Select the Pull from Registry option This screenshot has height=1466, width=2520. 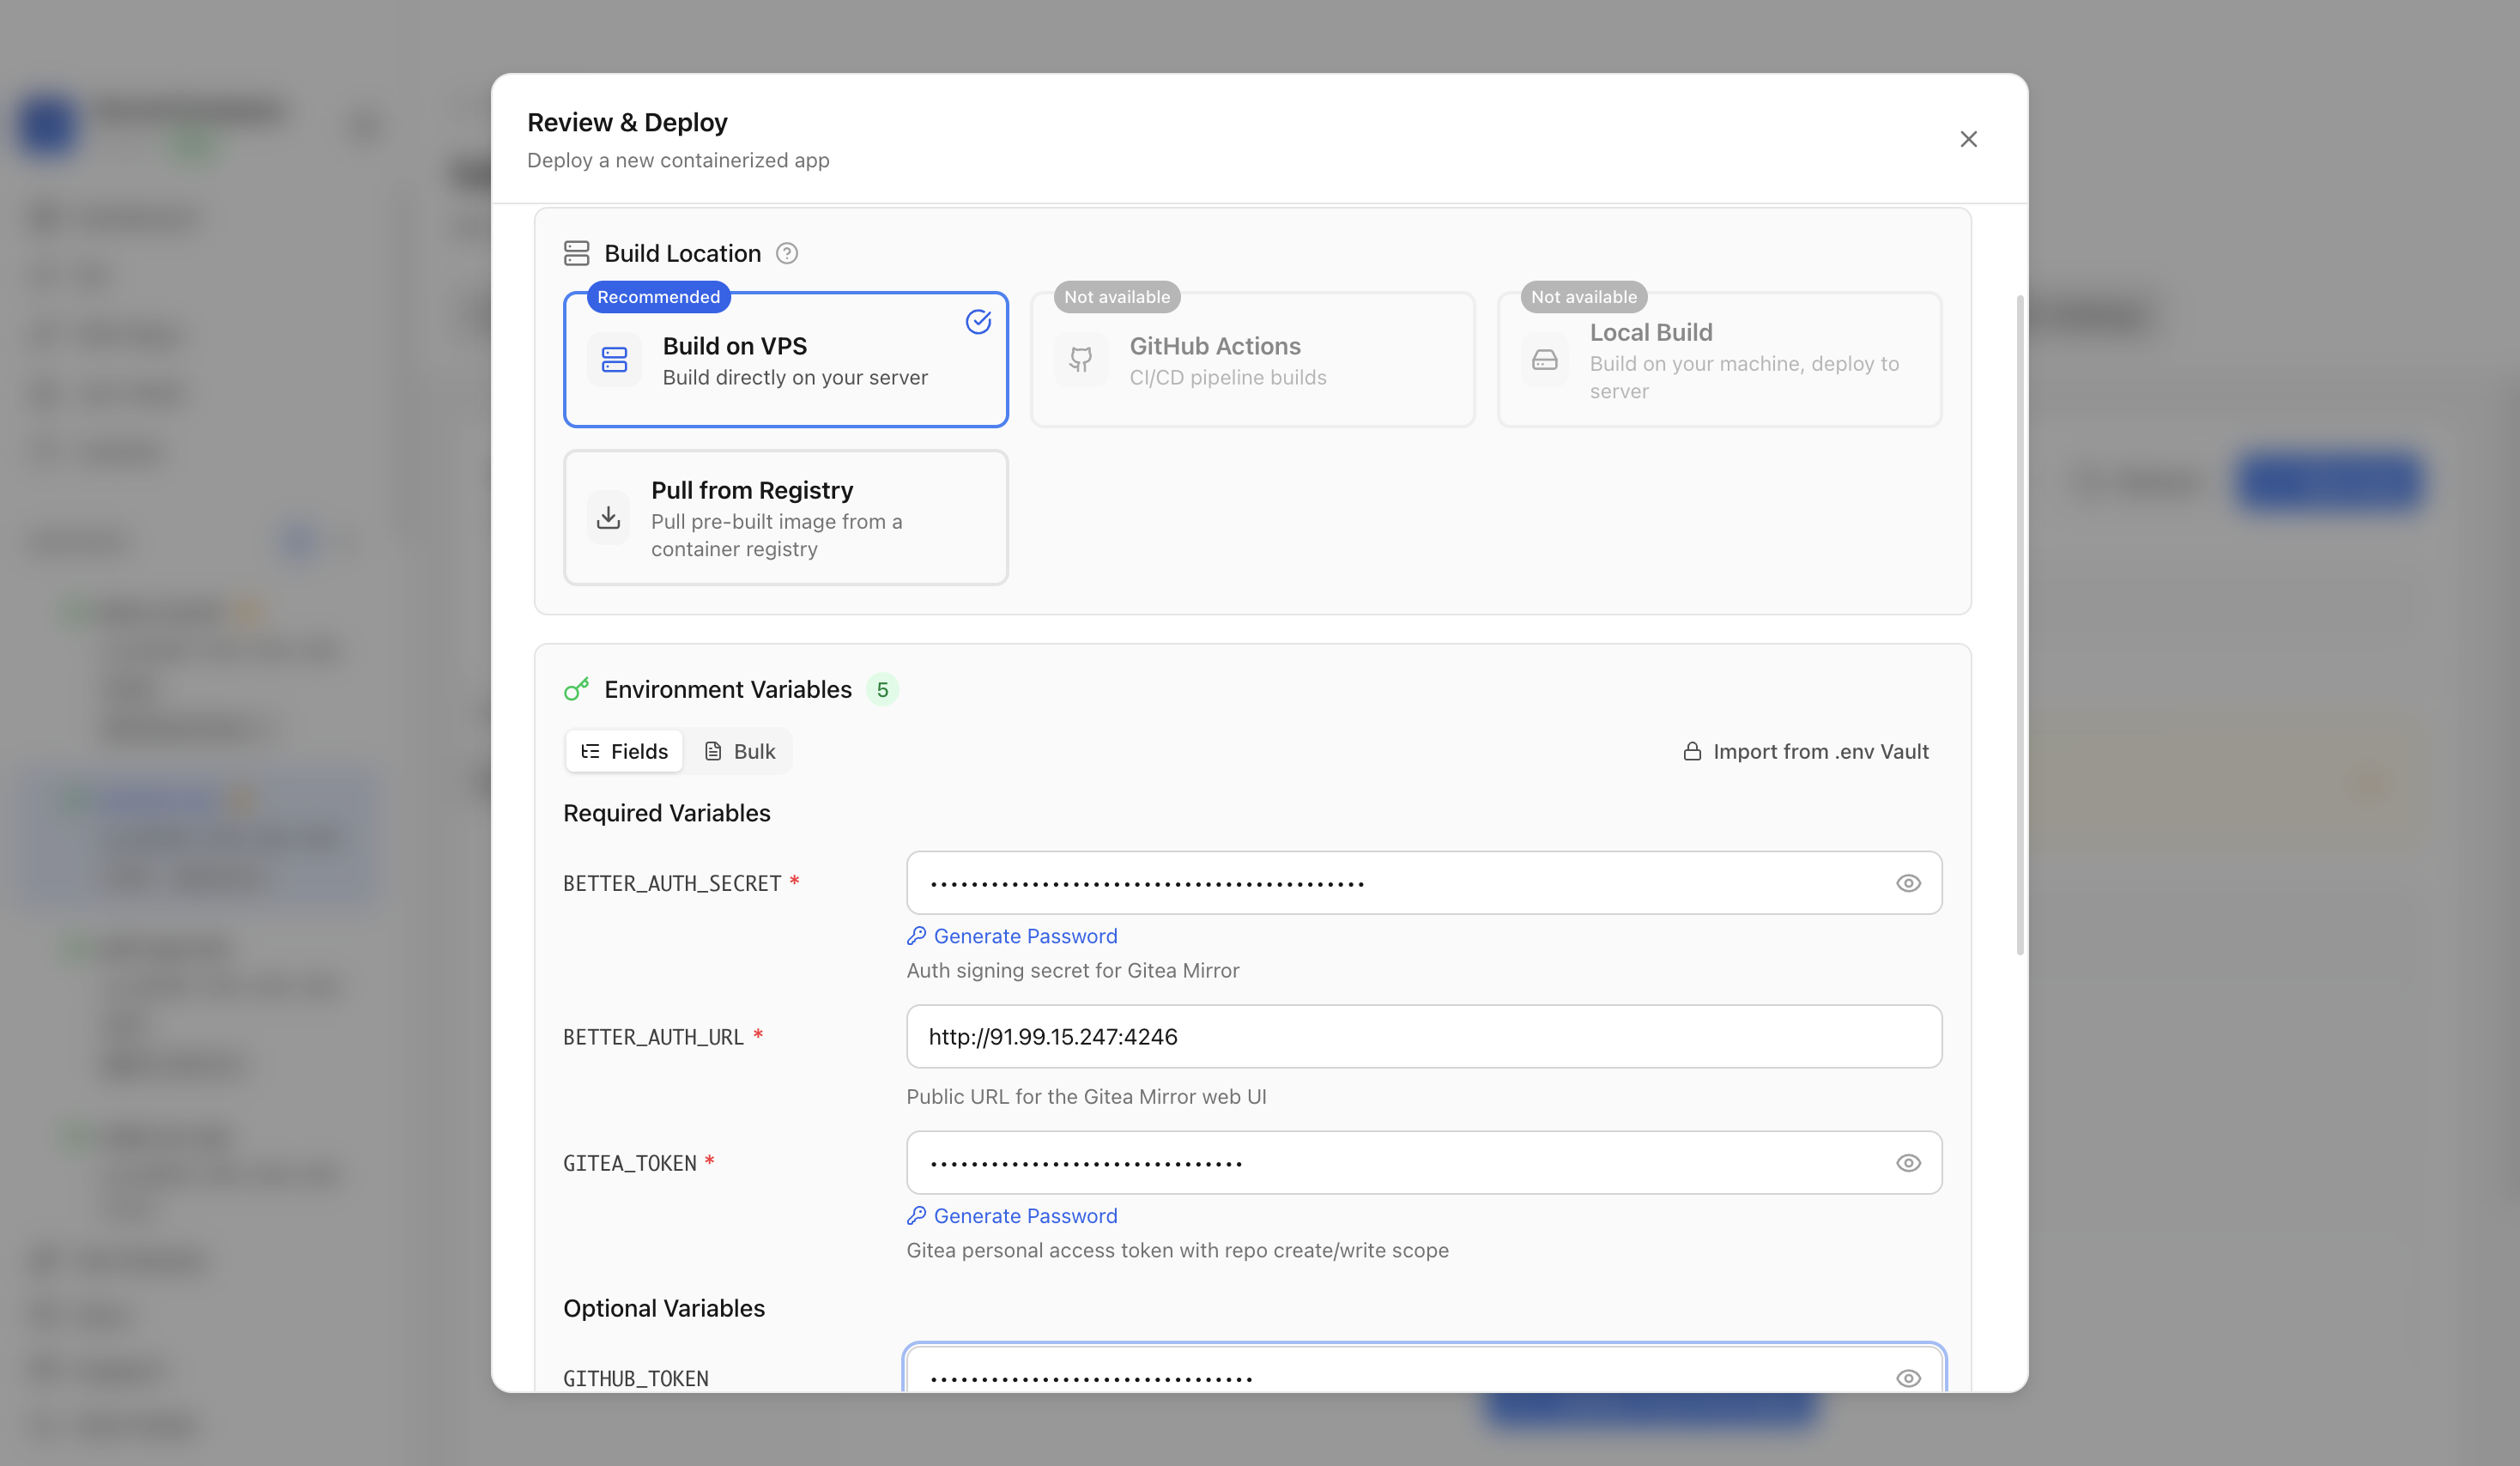tap(786, 517)
